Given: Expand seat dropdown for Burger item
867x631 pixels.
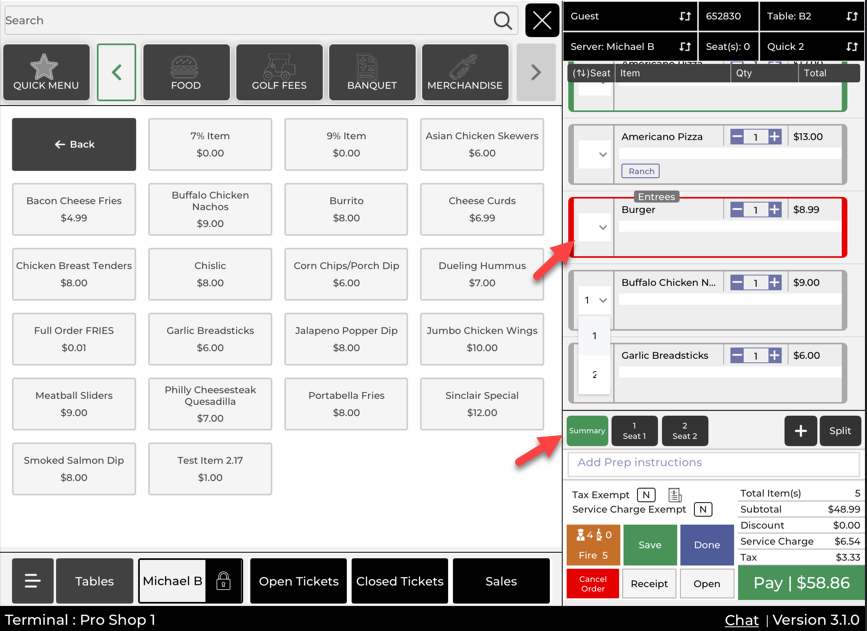Looking at the screenshot, I should tap(602, 228).
